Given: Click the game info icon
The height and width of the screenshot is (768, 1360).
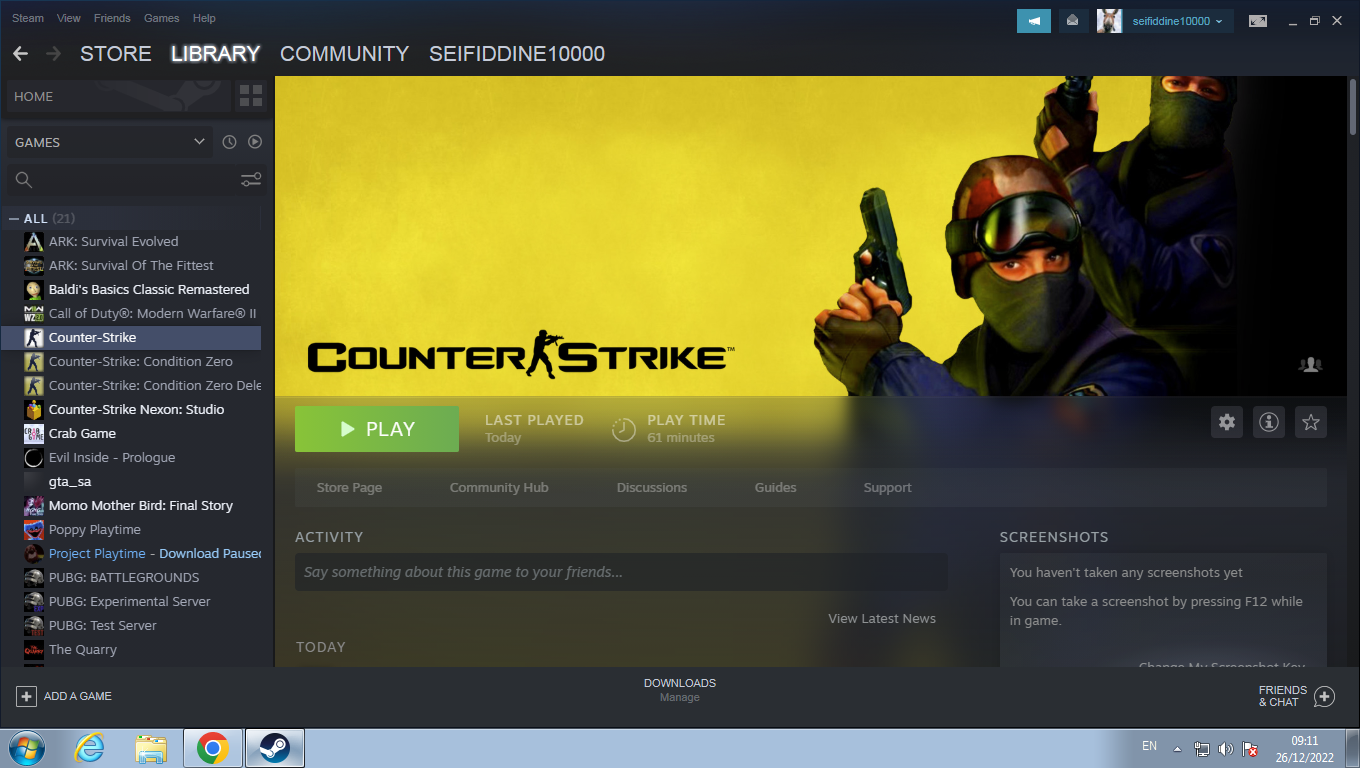Looking at the screenshot, I should [1269, 422].
